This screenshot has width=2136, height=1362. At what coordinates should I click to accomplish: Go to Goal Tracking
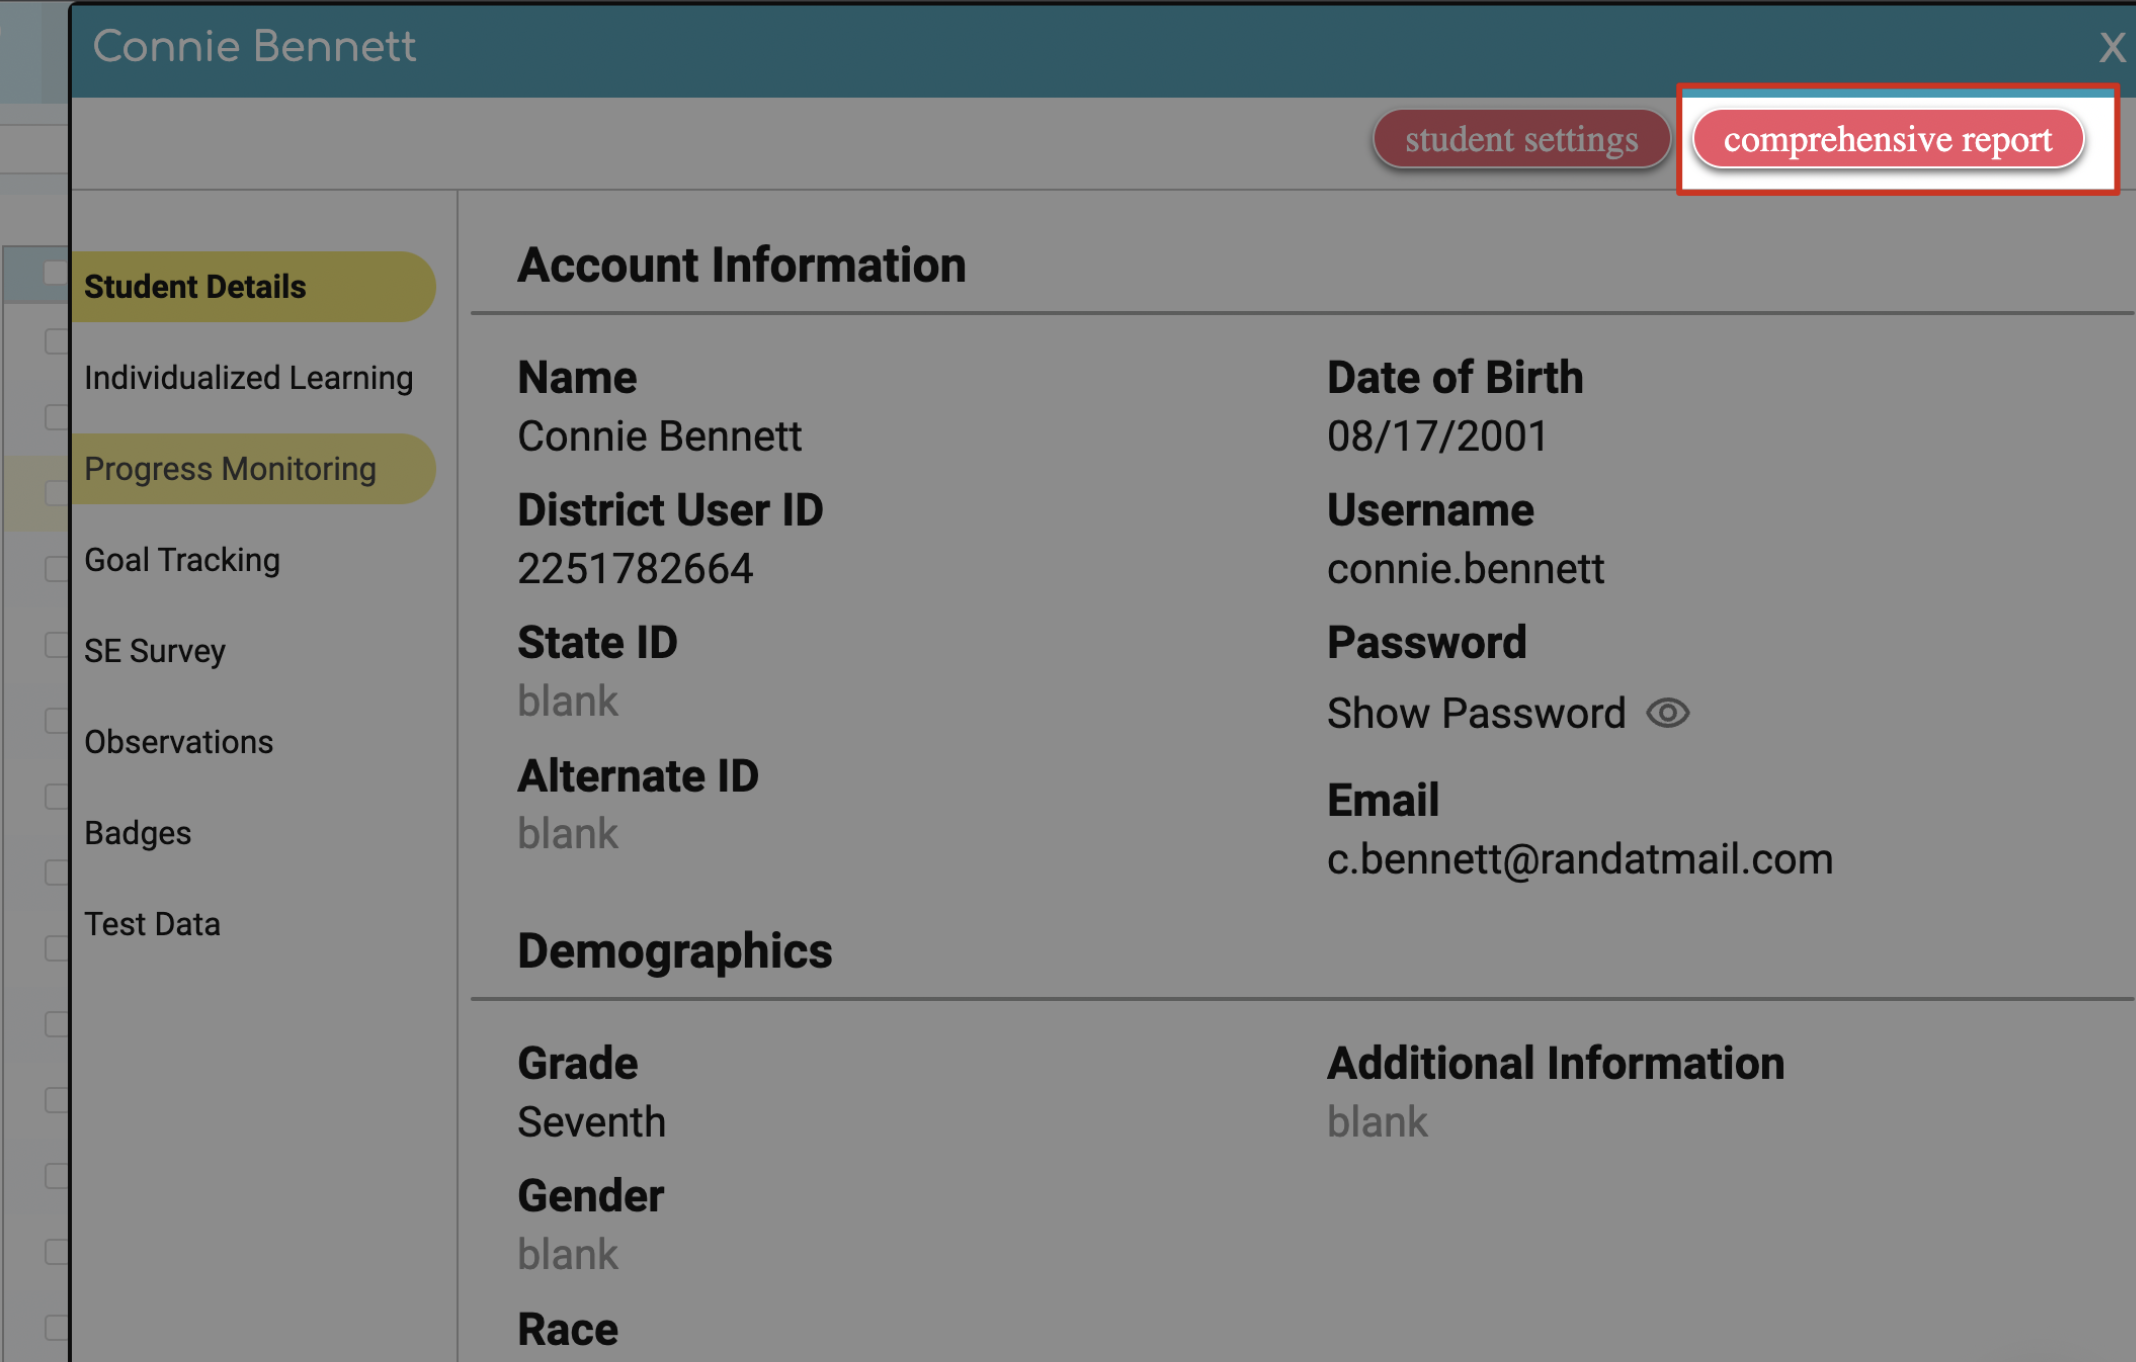pos(182,560)
